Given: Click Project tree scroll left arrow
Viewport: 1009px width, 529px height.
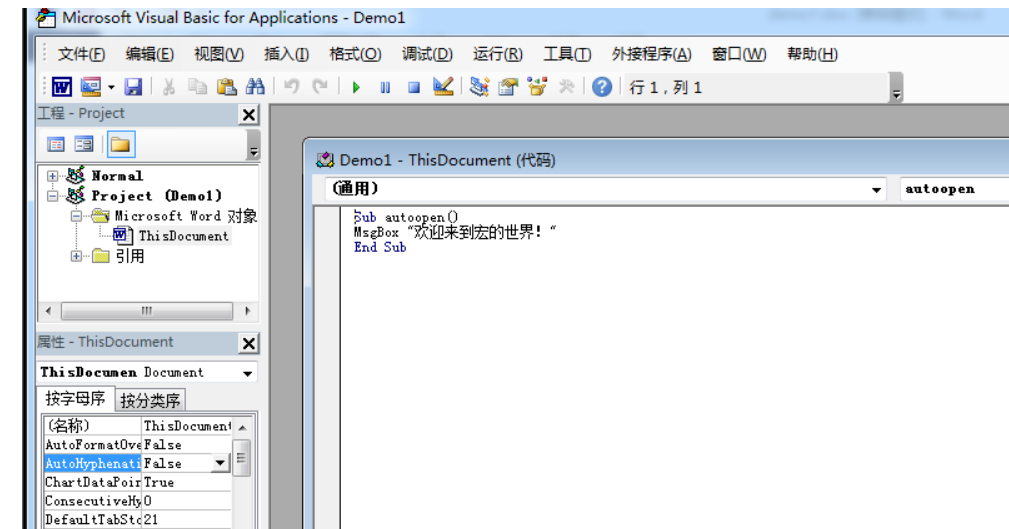Looking at the screenshot, I should (x=48, y=311).
